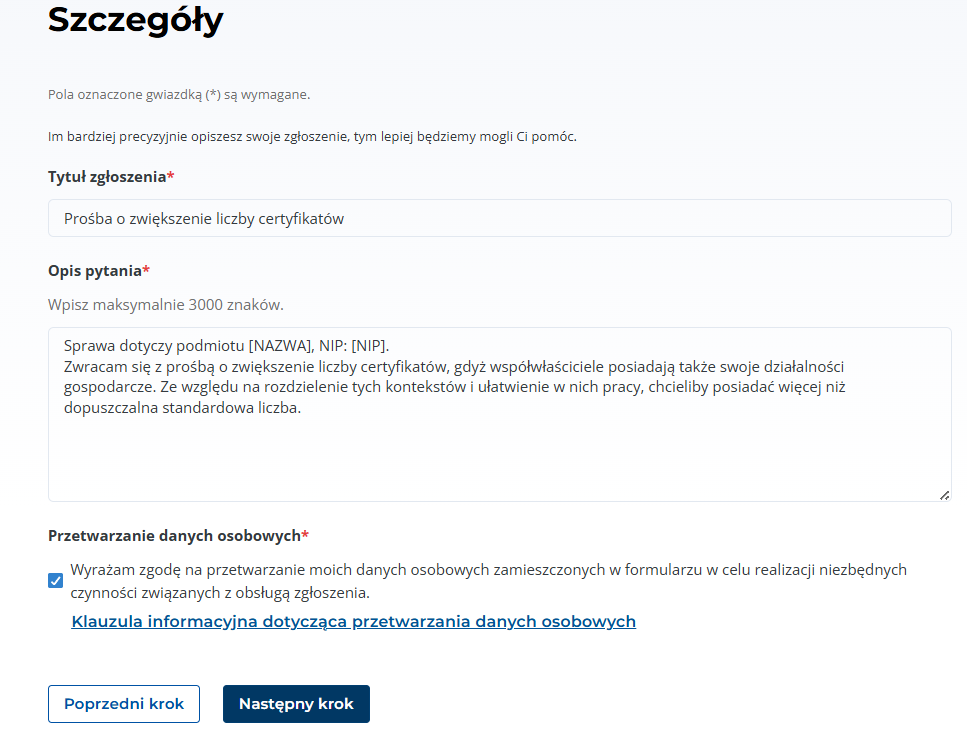Place cursor on [NIP] placeholder in description
Image resolution: width=967 pixels, height=735 pixels.
(x=368, y=347)
